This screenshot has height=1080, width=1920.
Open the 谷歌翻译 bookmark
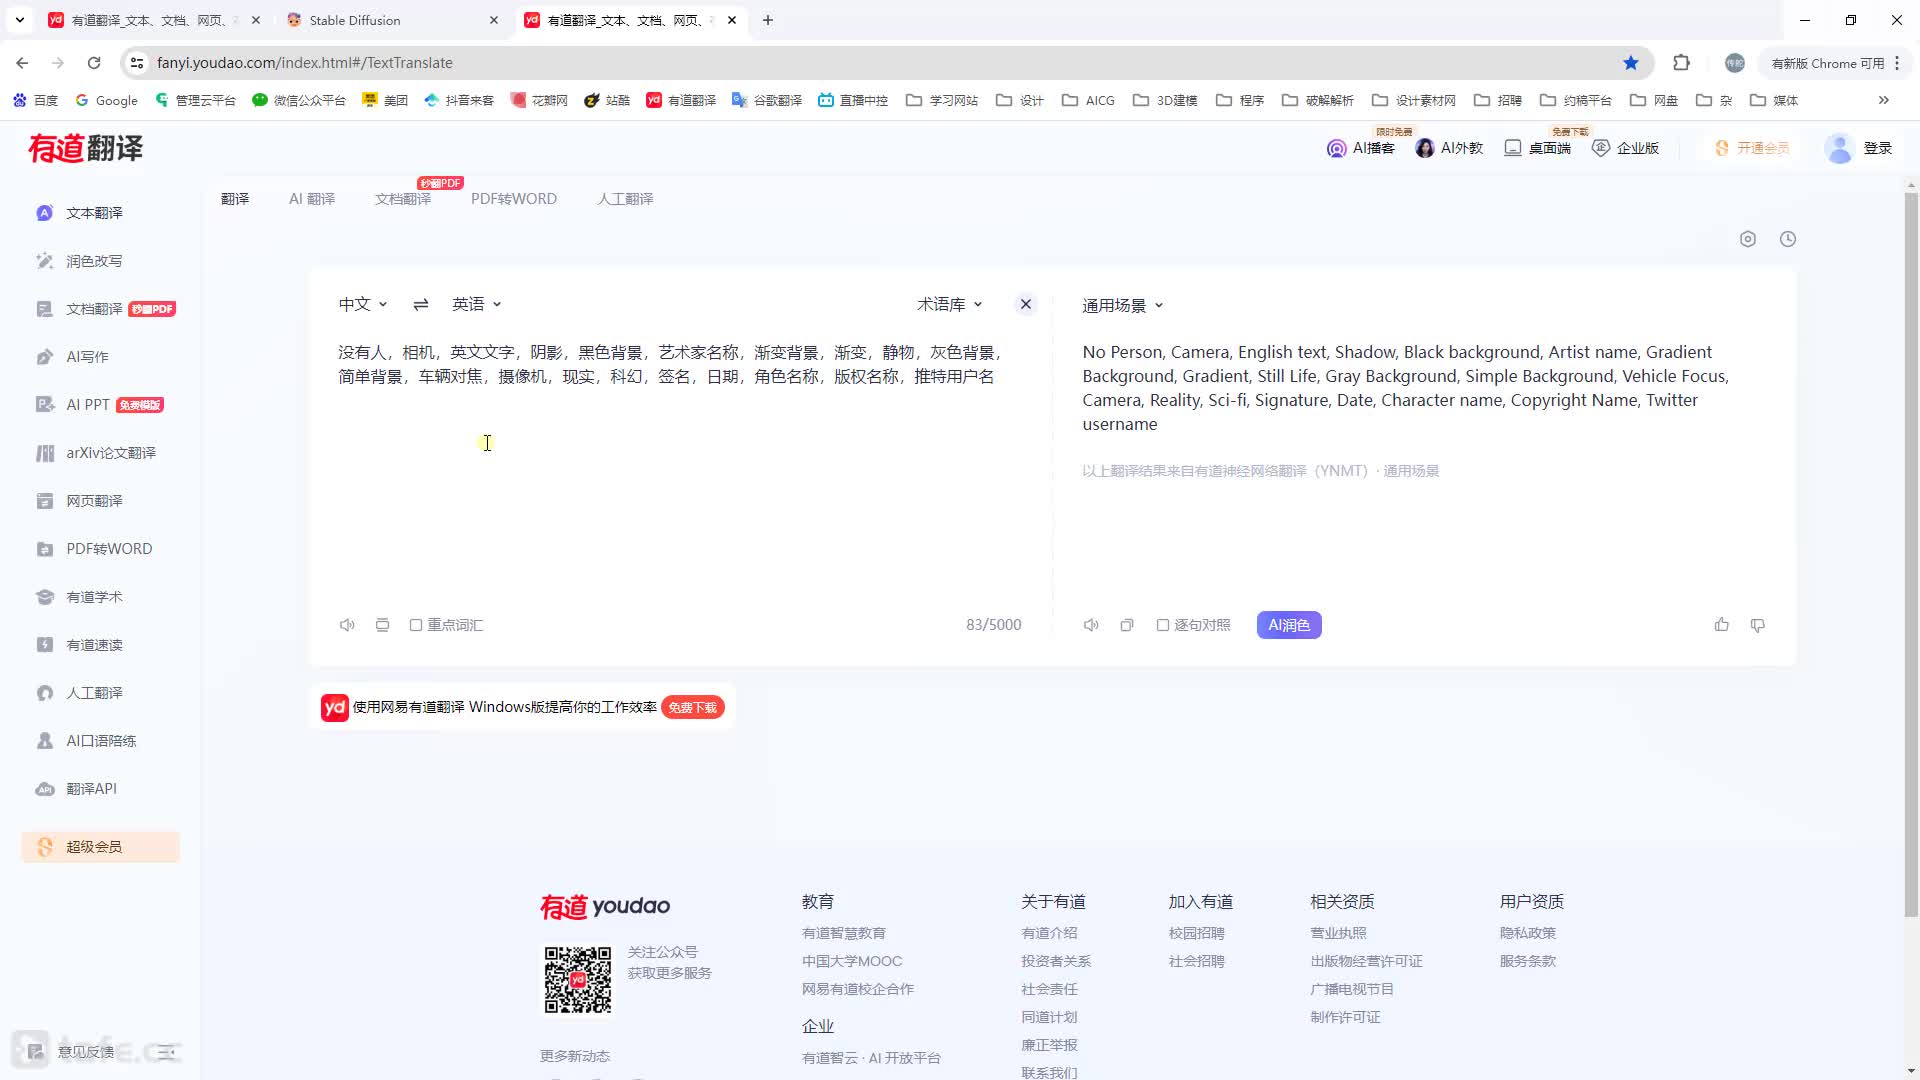click(767, 100)
